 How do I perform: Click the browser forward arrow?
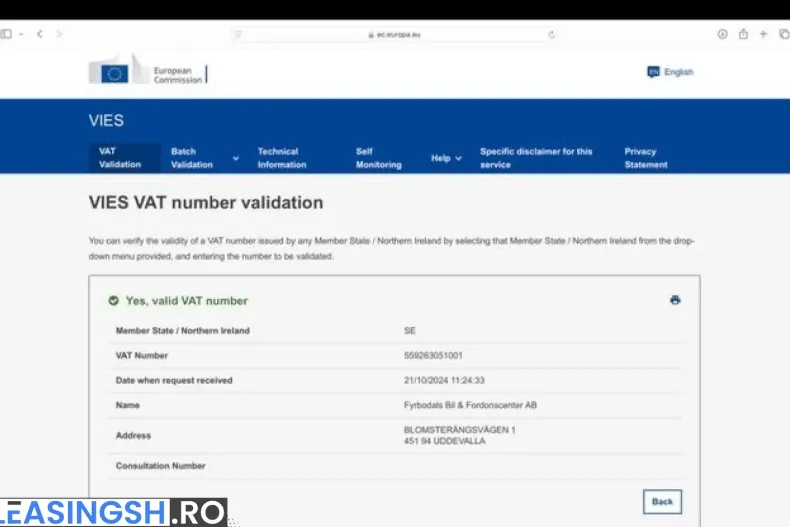point(59,34)
